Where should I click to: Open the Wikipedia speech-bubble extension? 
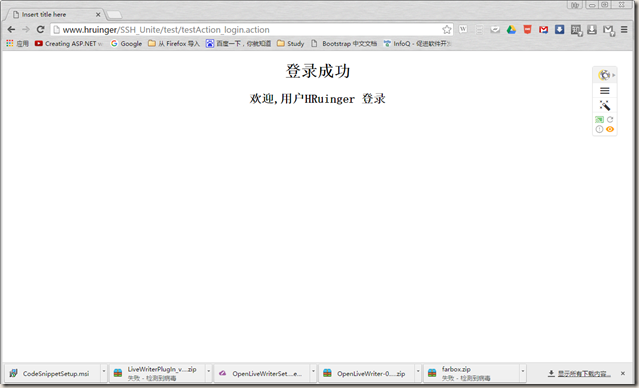[x=463, y=29]
